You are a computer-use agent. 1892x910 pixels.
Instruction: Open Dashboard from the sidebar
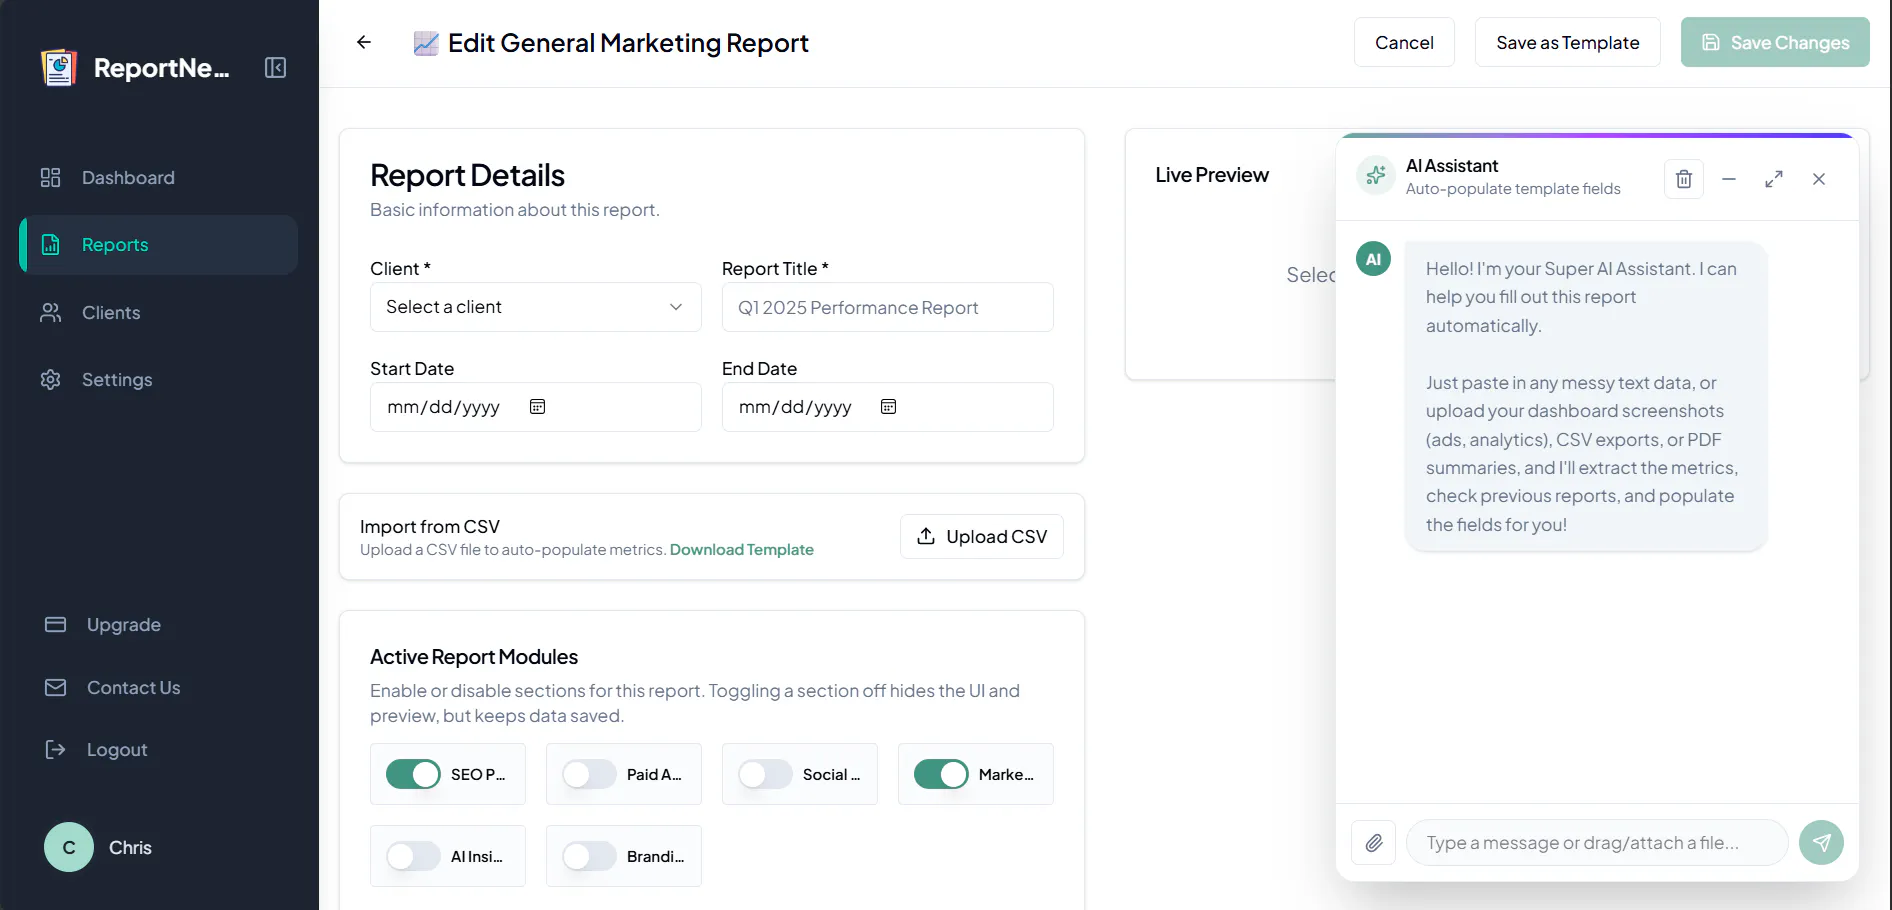point(158,178)
